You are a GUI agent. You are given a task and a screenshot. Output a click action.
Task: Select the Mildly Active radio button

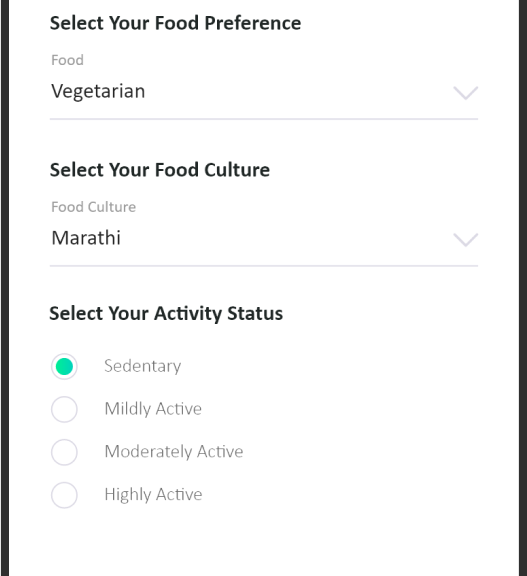click(64, 409)
